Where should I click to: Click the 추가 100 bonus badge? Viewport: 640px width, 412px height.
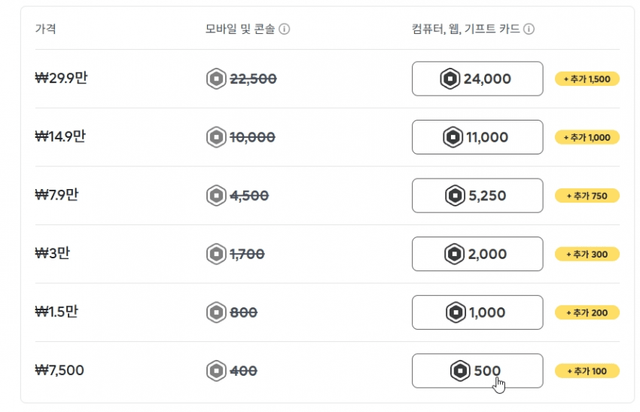pyautogui.click(x=585, y=372)
